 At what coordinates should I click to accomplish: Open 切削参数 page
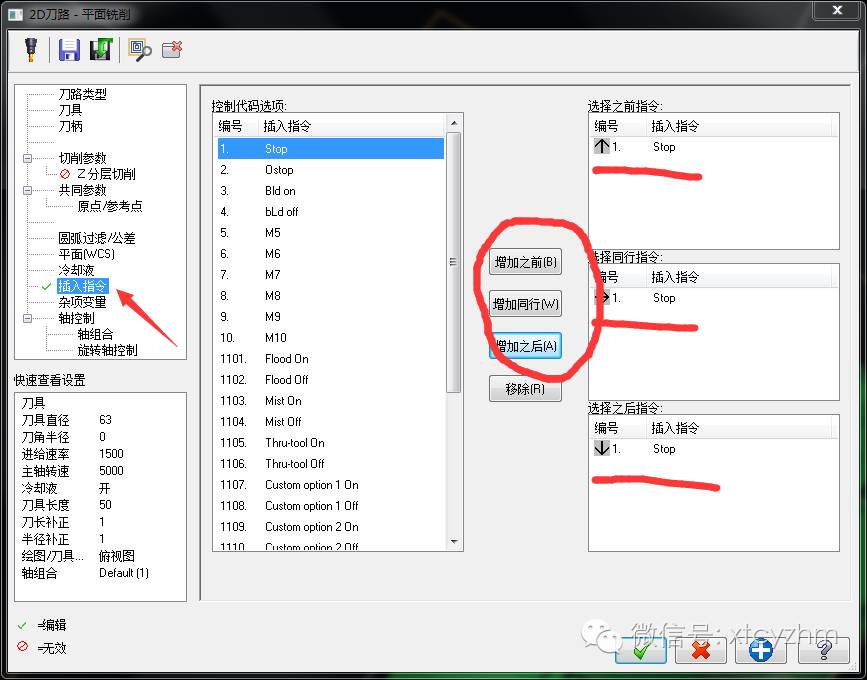(x=82, y=158)
